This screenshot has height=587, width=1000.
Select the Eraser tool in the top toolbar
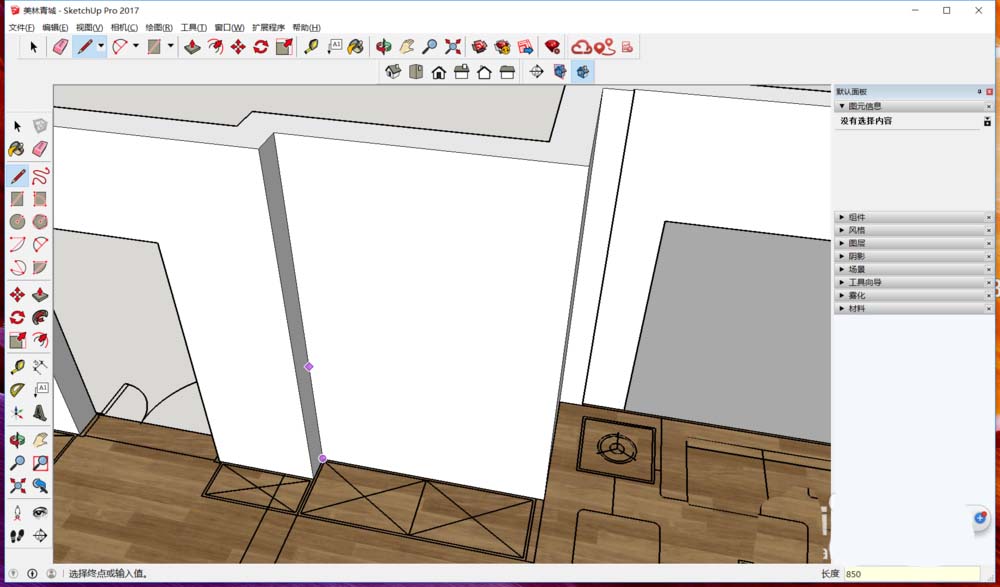point(61,46)
